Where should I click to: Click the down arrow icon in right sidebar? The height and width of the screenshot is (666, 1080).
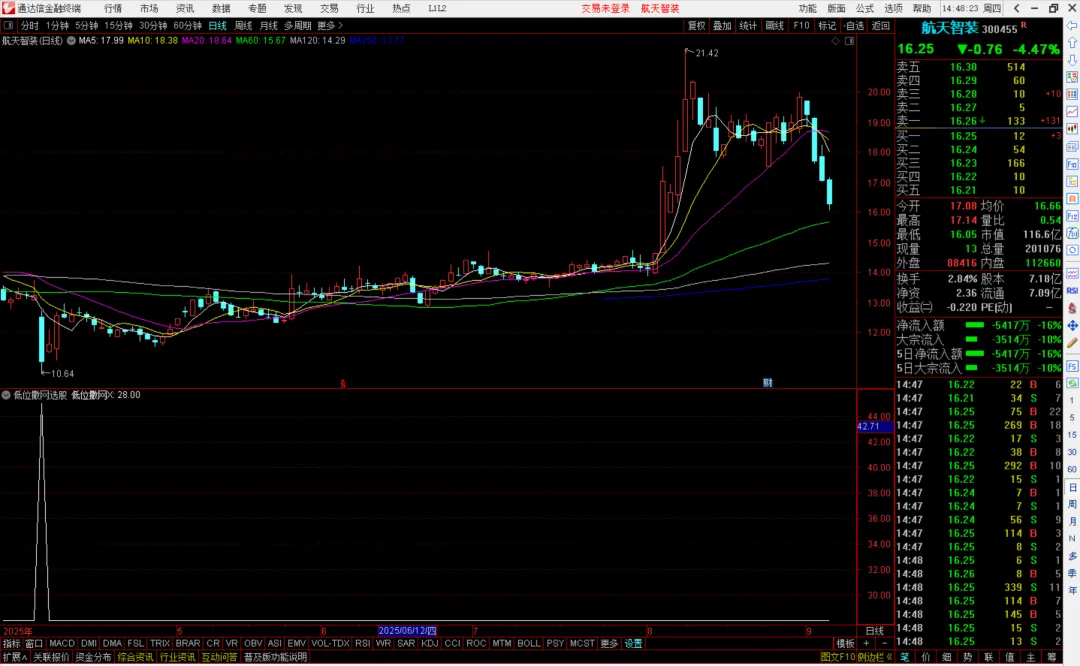(x=1072, y=60)
